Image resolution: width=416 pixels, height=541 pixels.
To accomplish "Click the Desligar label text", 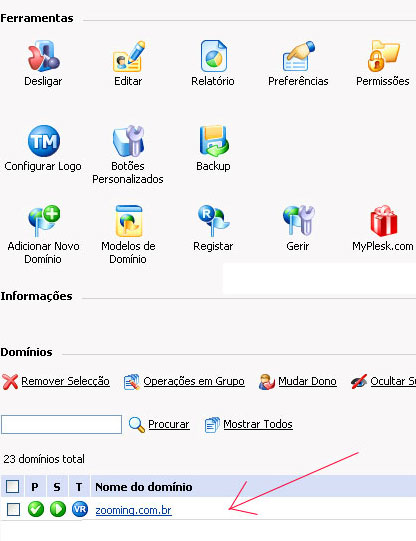I will 43,81.
